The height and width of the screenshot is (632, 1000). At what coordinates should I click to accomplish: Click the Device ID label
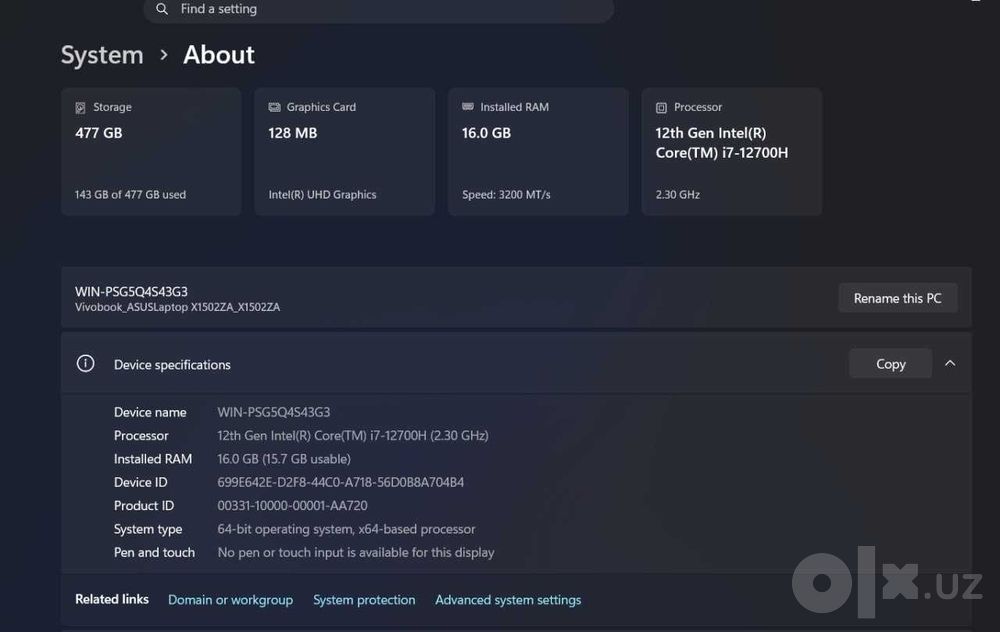pyautogui.click(x=140, y=483)
